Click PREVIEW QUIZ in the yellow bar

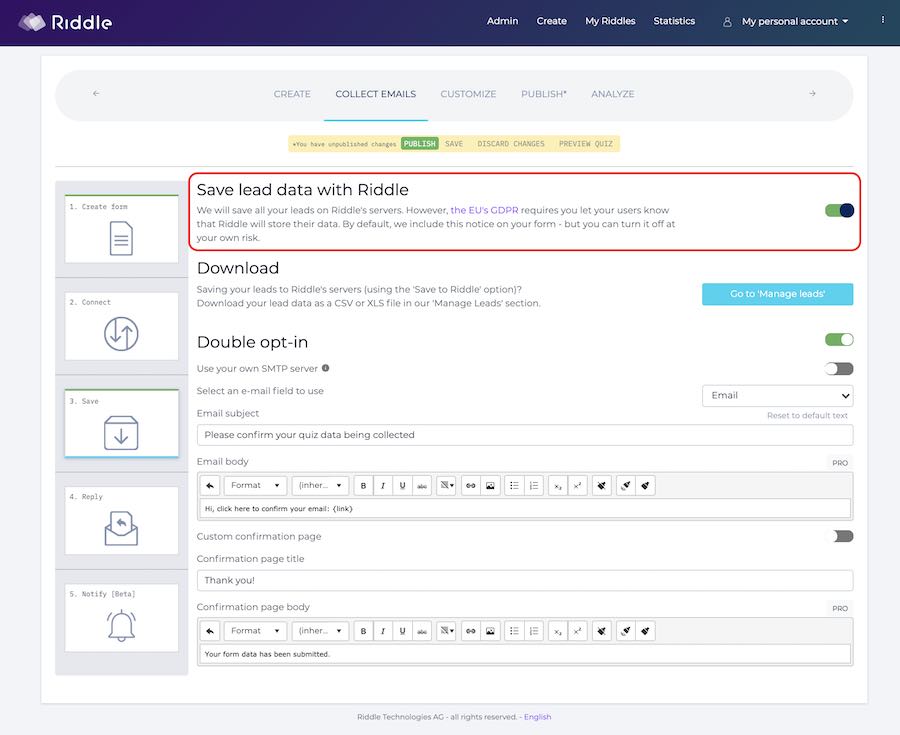585,143
